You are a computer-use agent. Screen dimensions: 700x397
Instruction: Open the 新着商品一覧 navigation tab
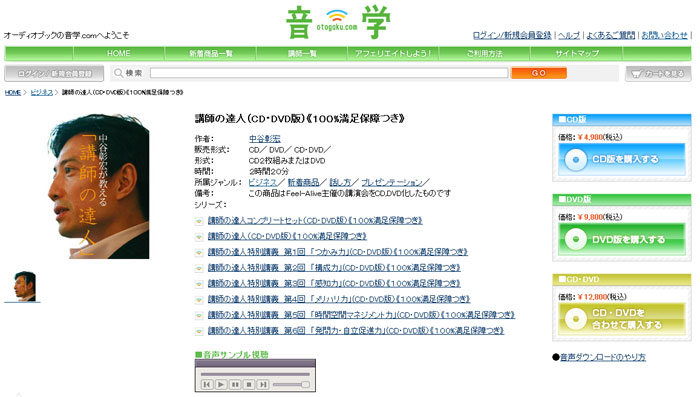click(x=210, y=53)
